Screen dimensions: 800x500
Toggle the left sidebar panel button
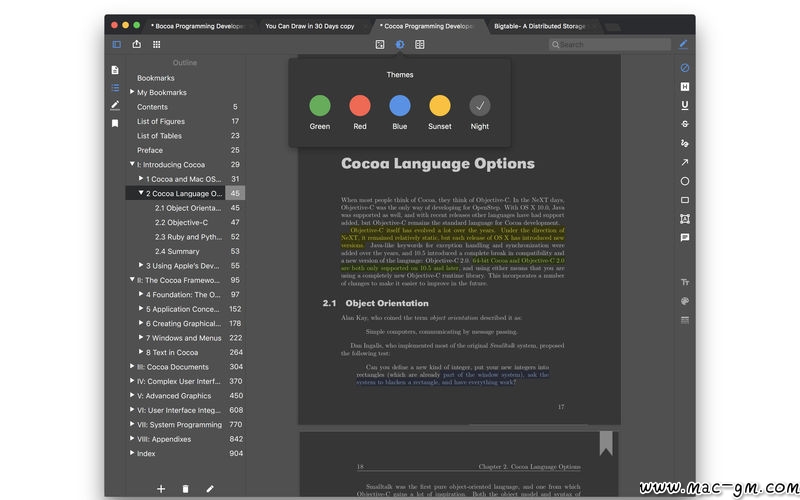(x=116, y=44)
